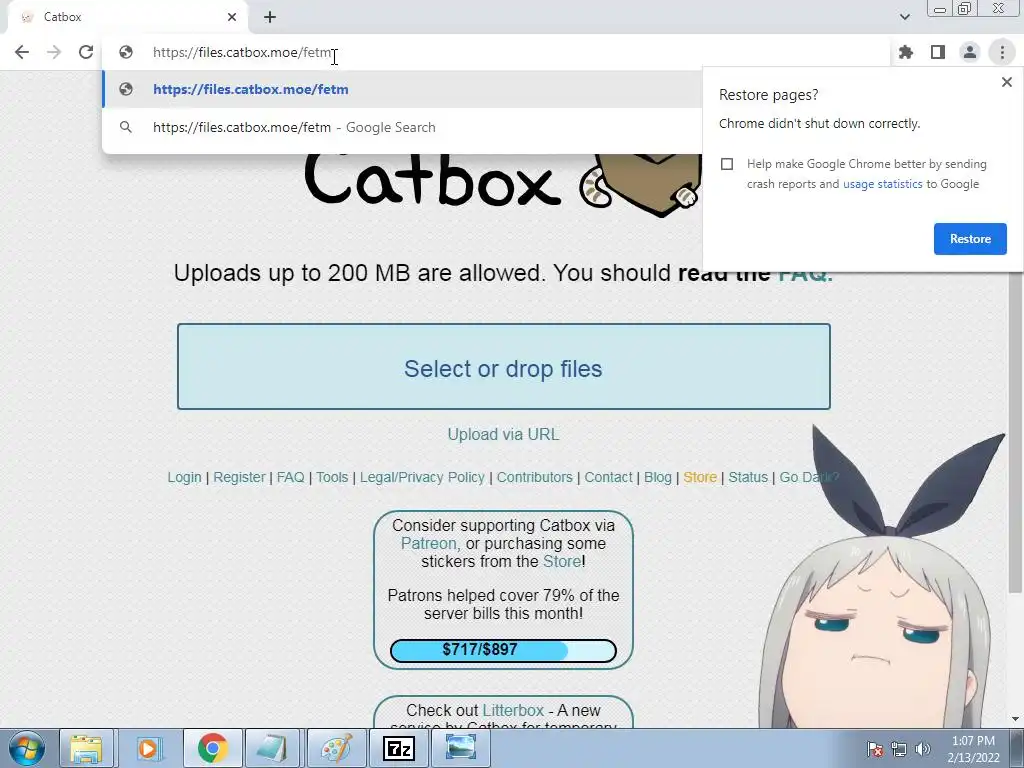Open Windows Explorer from taskbar
This screenshot has width=1024, height=768.
pyautogui.click(x=87, y=748)
